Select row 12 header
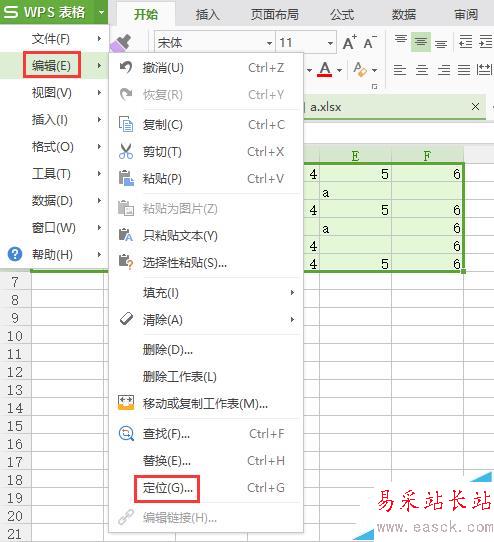The height and width of the screenshot is (542, 494). point(15,372)
